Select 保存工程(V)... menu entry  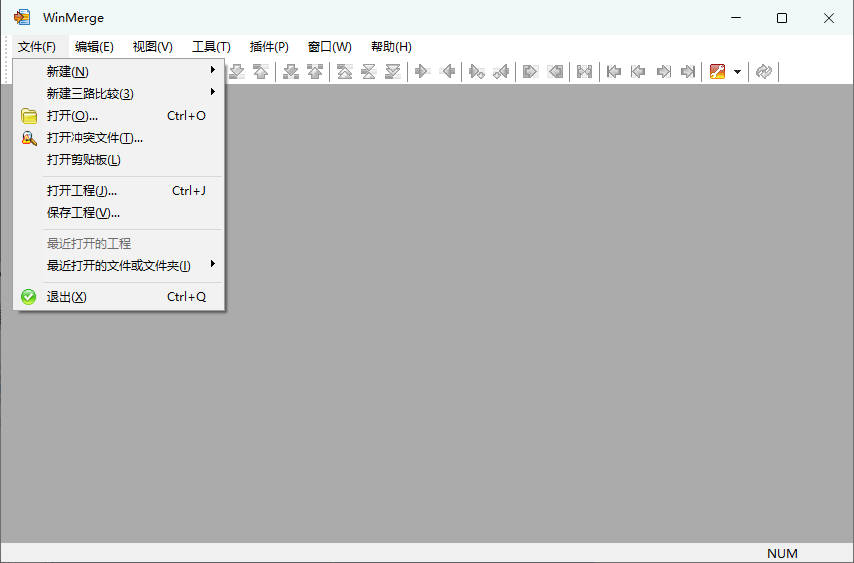119,213
